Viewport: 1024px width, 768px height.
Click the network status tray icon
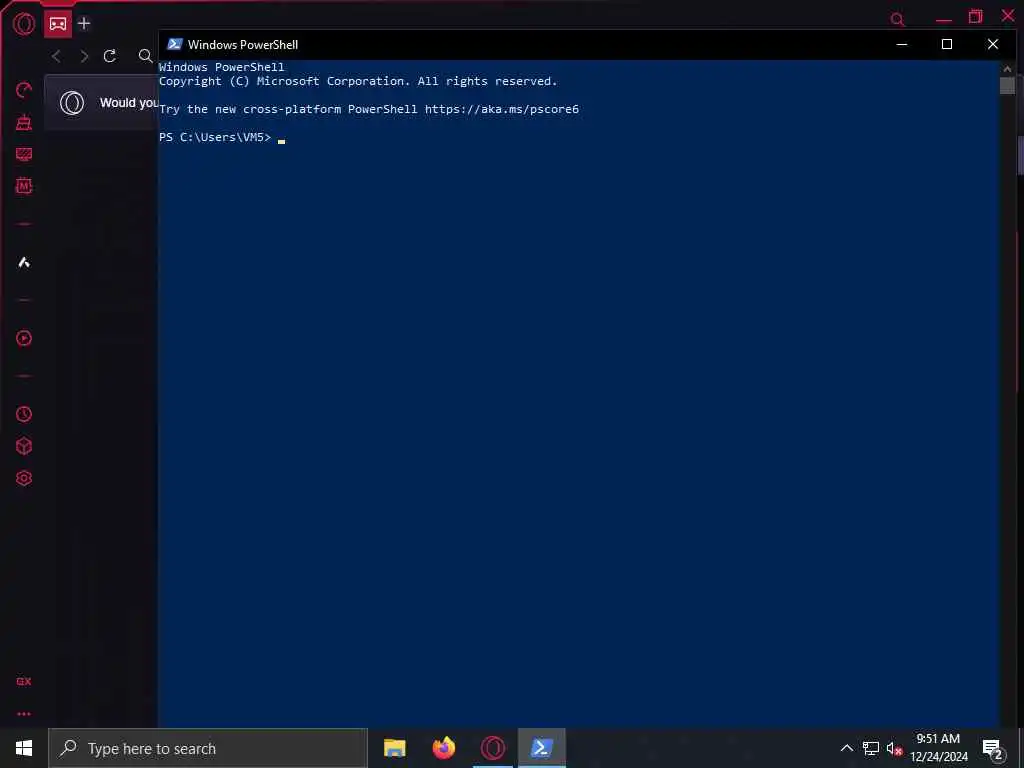pos(871,748)
